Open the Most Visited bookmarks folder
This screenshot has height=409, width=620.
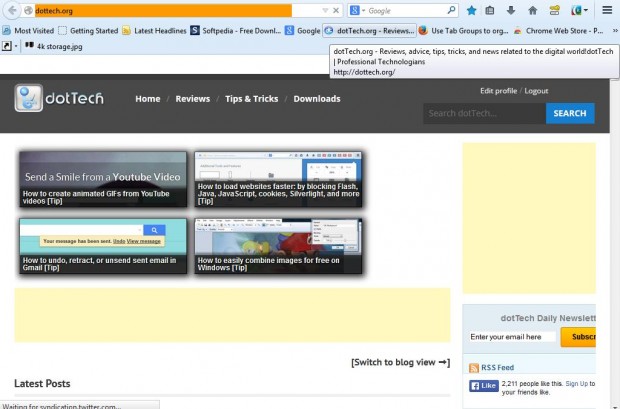[x=28, y=30]
